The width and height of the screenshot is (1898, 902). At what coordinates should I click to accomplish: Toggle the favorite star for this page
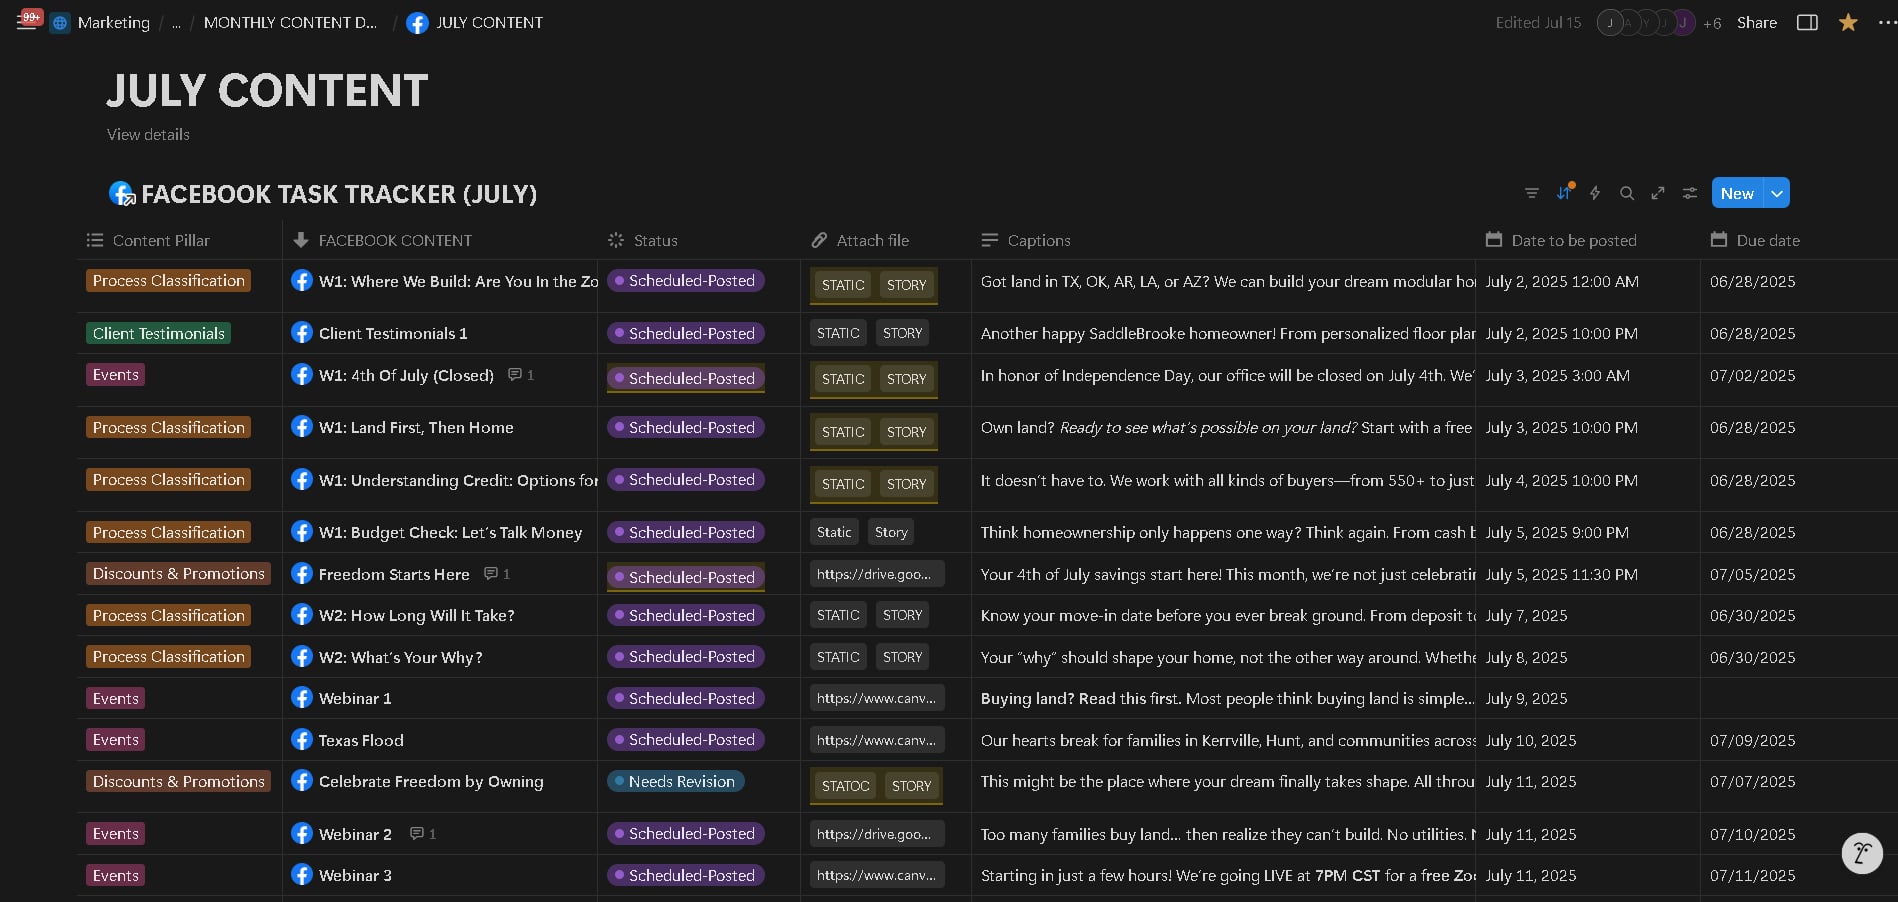click(x=1848, y=22)
